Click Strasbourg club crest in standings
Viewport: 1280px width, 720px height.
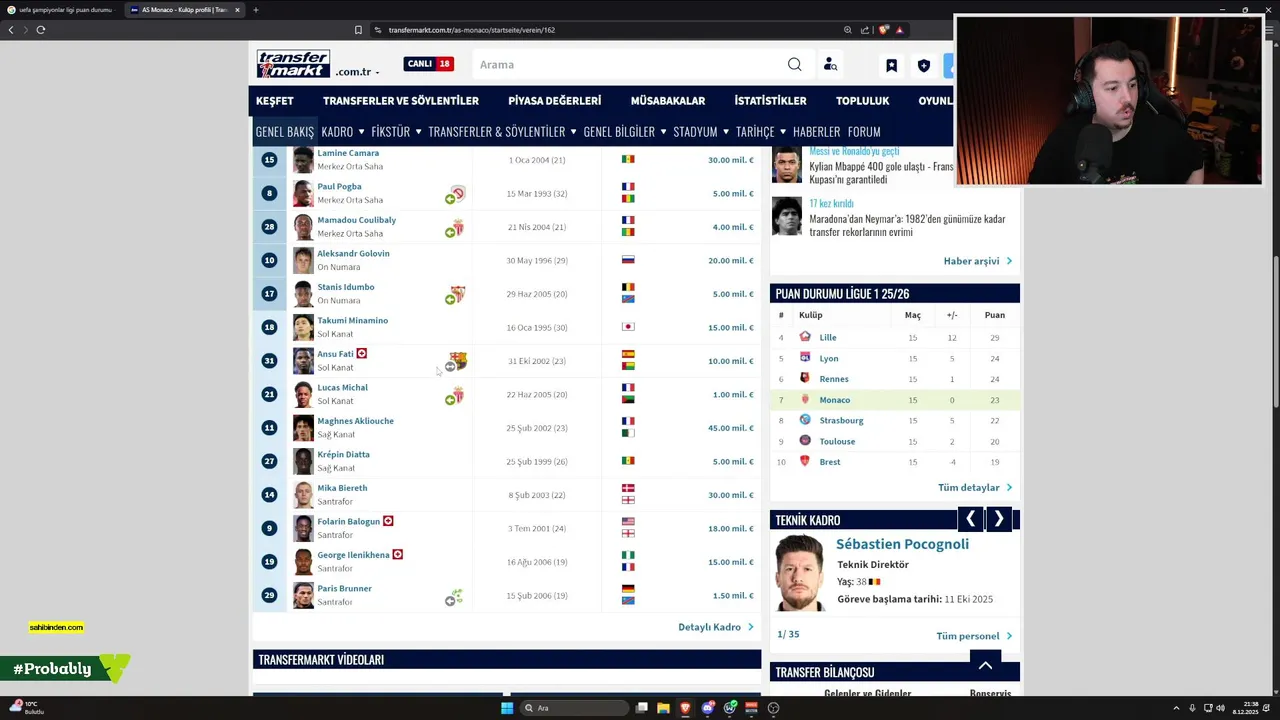pyautogui.click(x=805, y=420)
